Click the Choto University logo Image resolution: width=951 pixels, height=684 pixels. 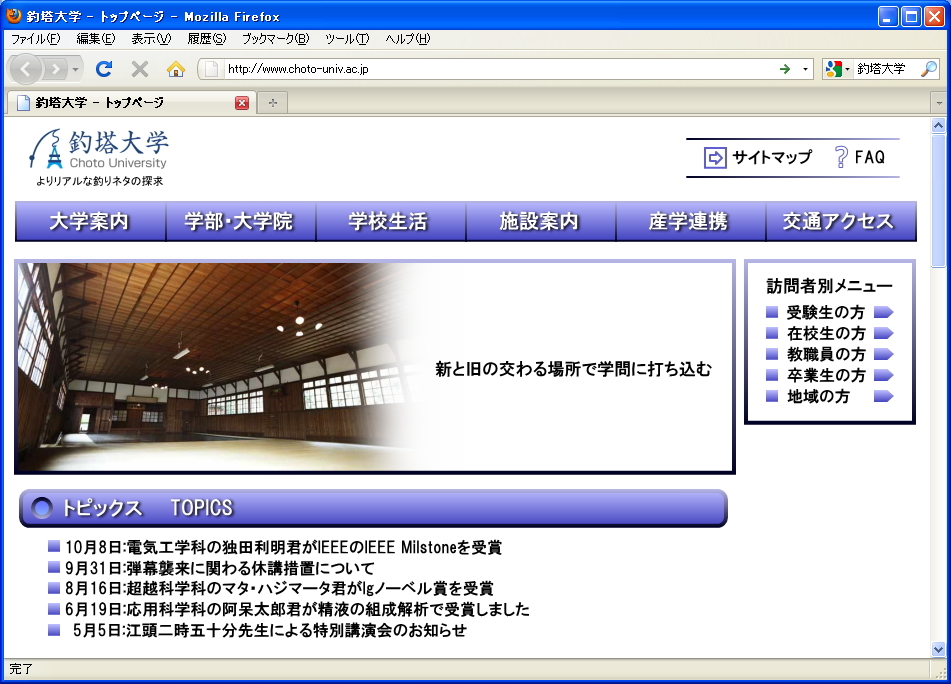(x=99, y=157)
